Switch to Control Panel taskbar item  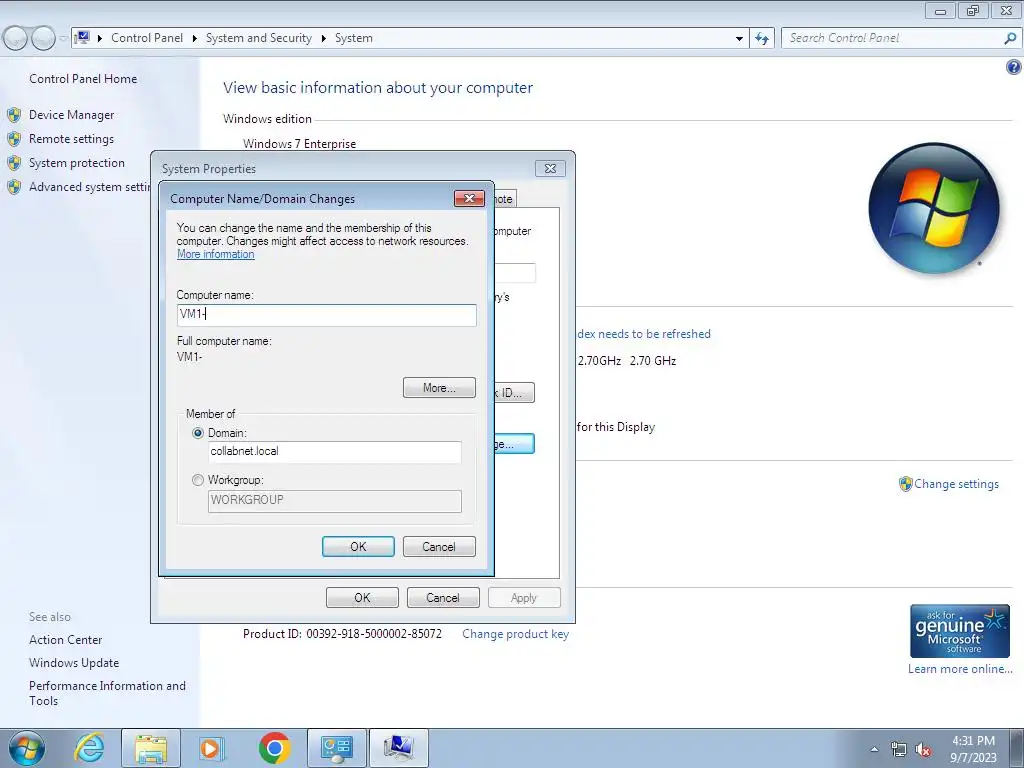point(337,748)
